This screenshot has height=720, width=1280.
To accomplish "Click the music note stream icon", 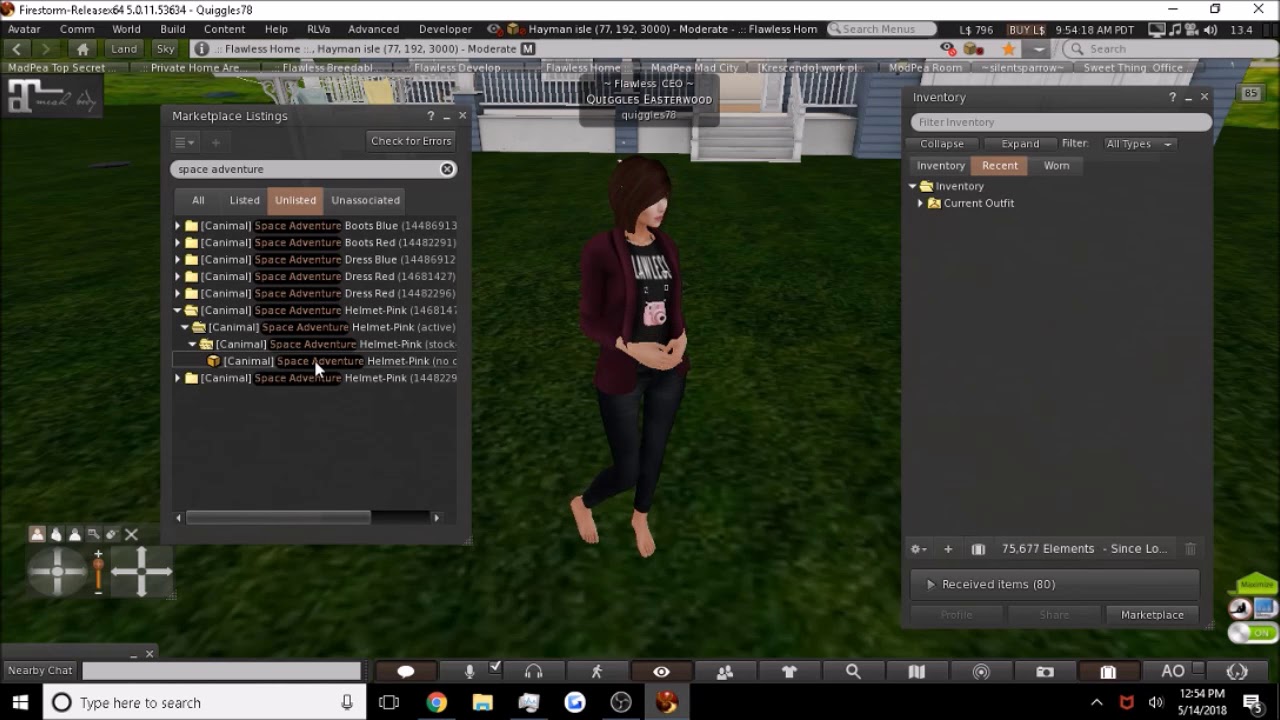I will (1176, 30).
